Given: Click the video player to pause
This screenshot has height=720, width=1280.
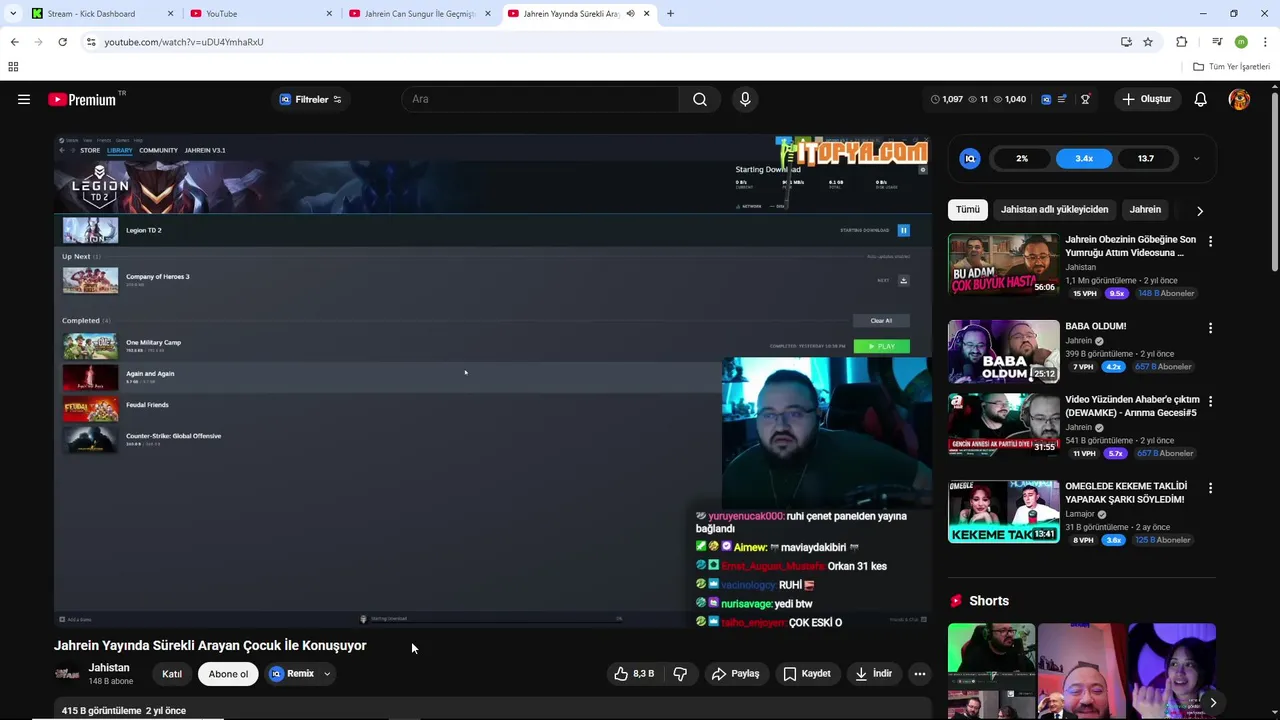Looking at the screenshot, I should tap(492, 380).
